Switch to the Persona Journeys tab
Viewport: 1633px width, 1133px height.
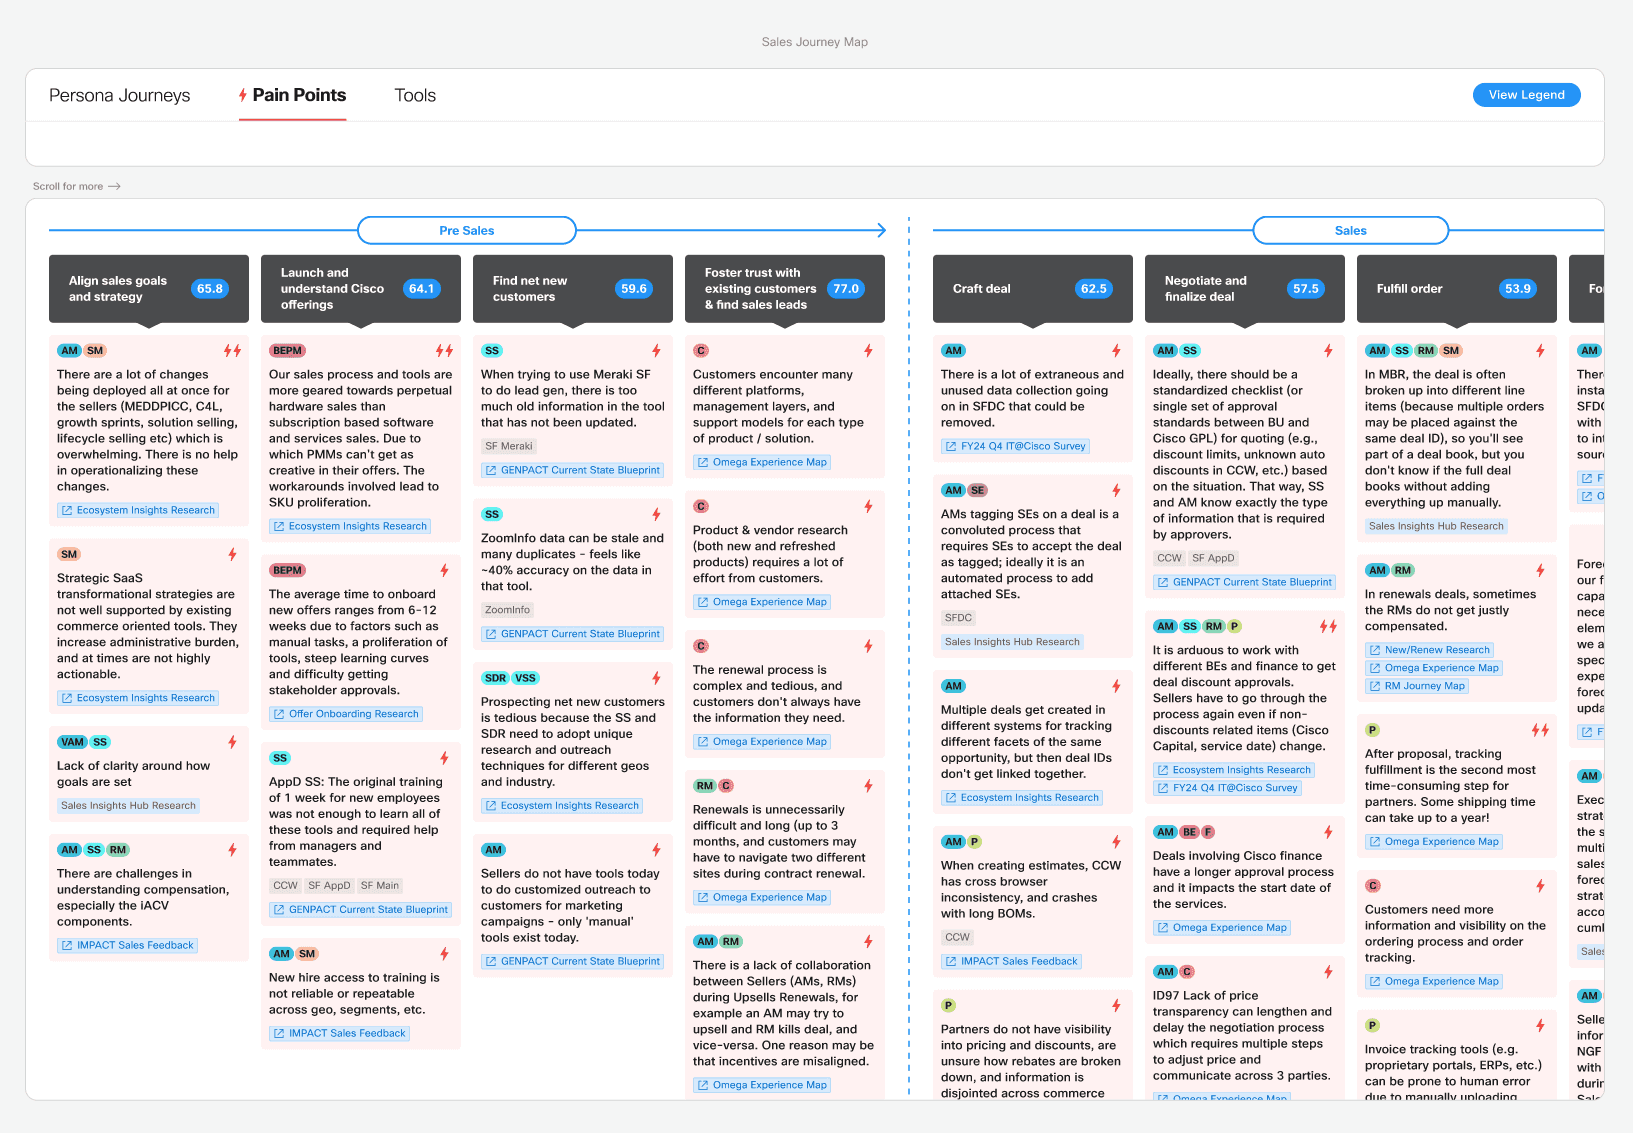tap(119, 95)
